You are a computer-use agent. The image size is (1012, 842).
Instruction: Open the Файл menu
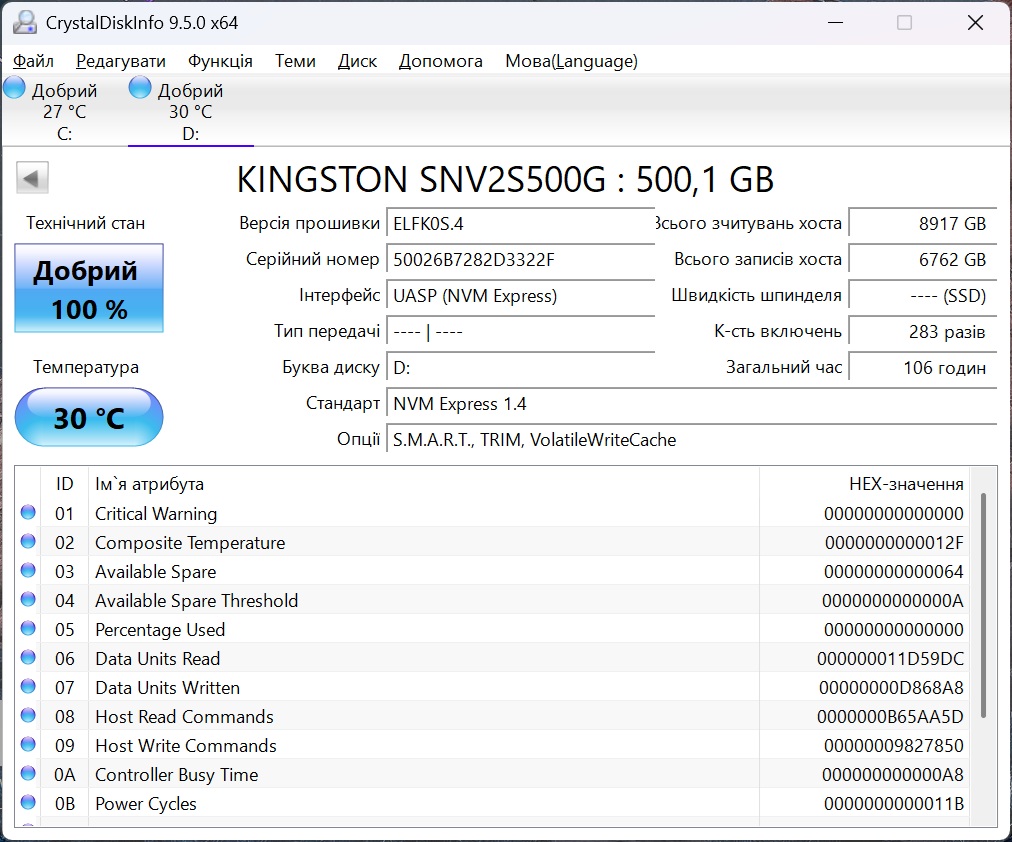[34, 61]
